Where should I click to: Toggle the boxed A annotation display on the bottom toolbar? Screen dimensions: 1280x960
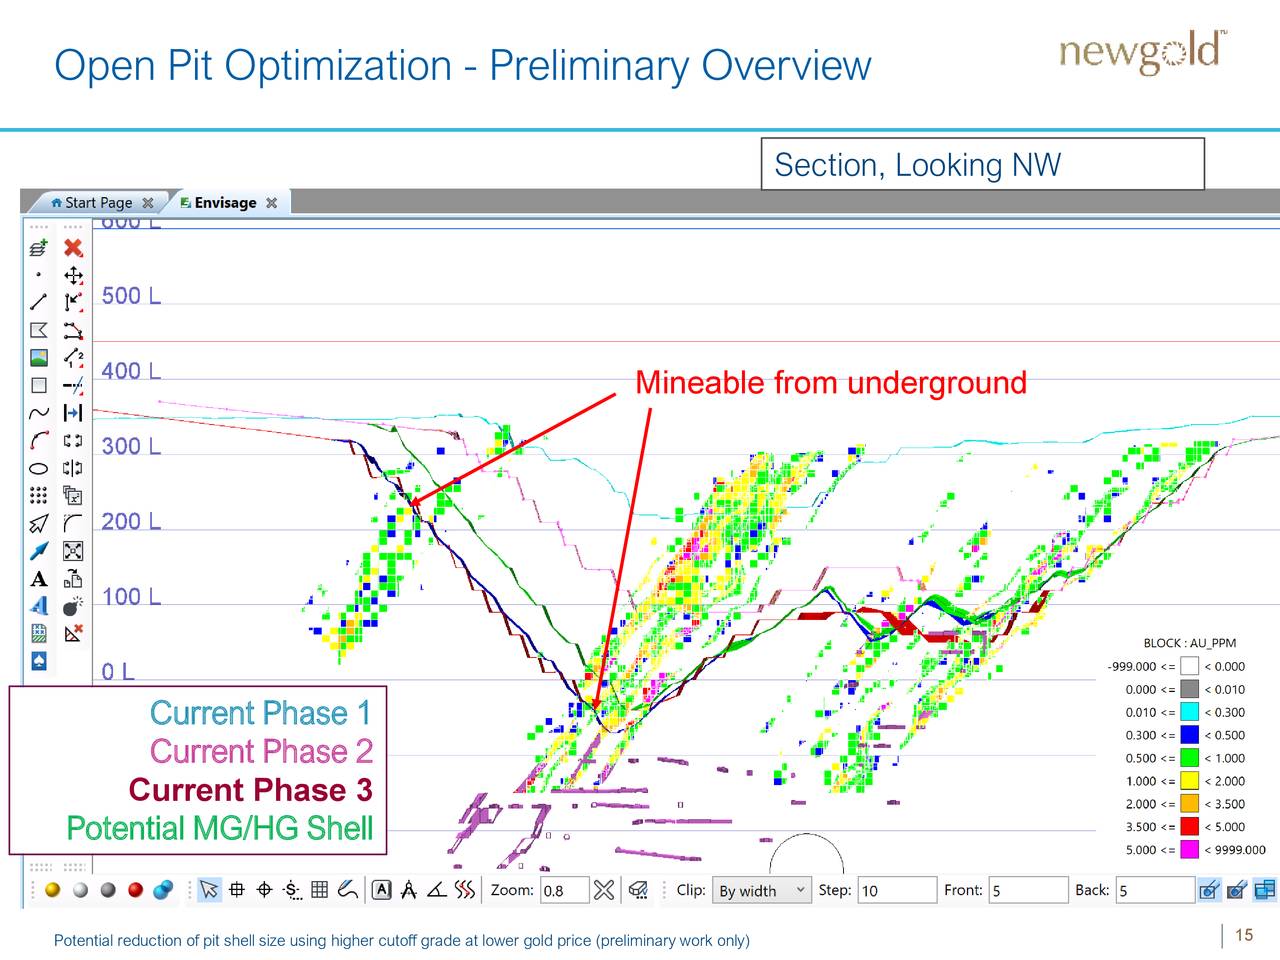coord(381,890)
